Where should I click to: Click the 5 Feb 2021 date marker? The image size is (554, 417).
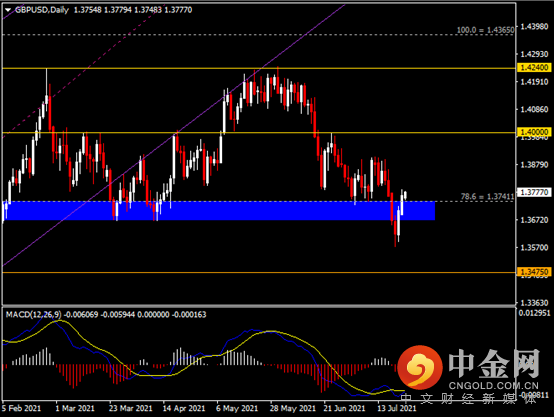(22, 408)
